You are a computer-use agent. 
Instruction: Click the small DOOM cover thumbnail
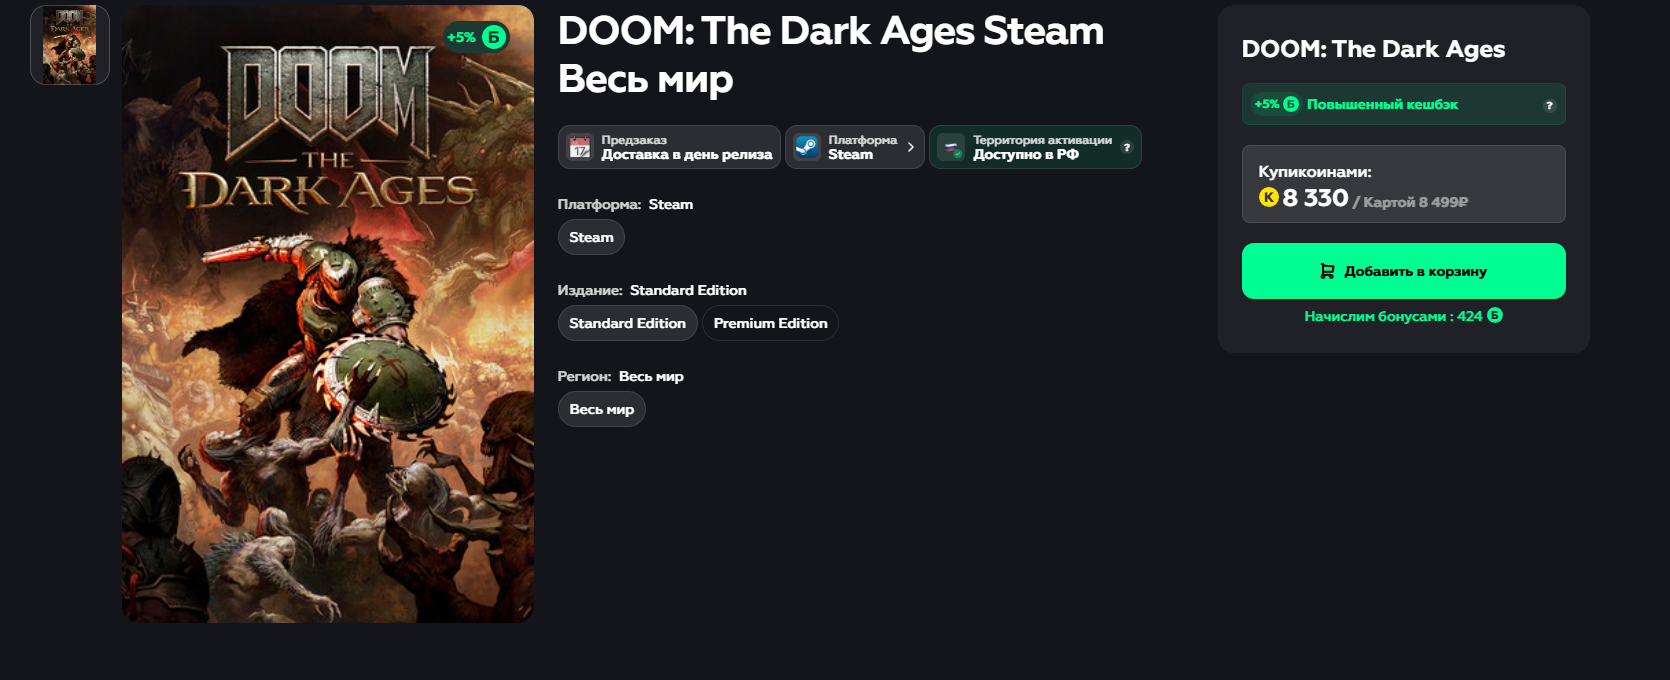coord(70,45)
